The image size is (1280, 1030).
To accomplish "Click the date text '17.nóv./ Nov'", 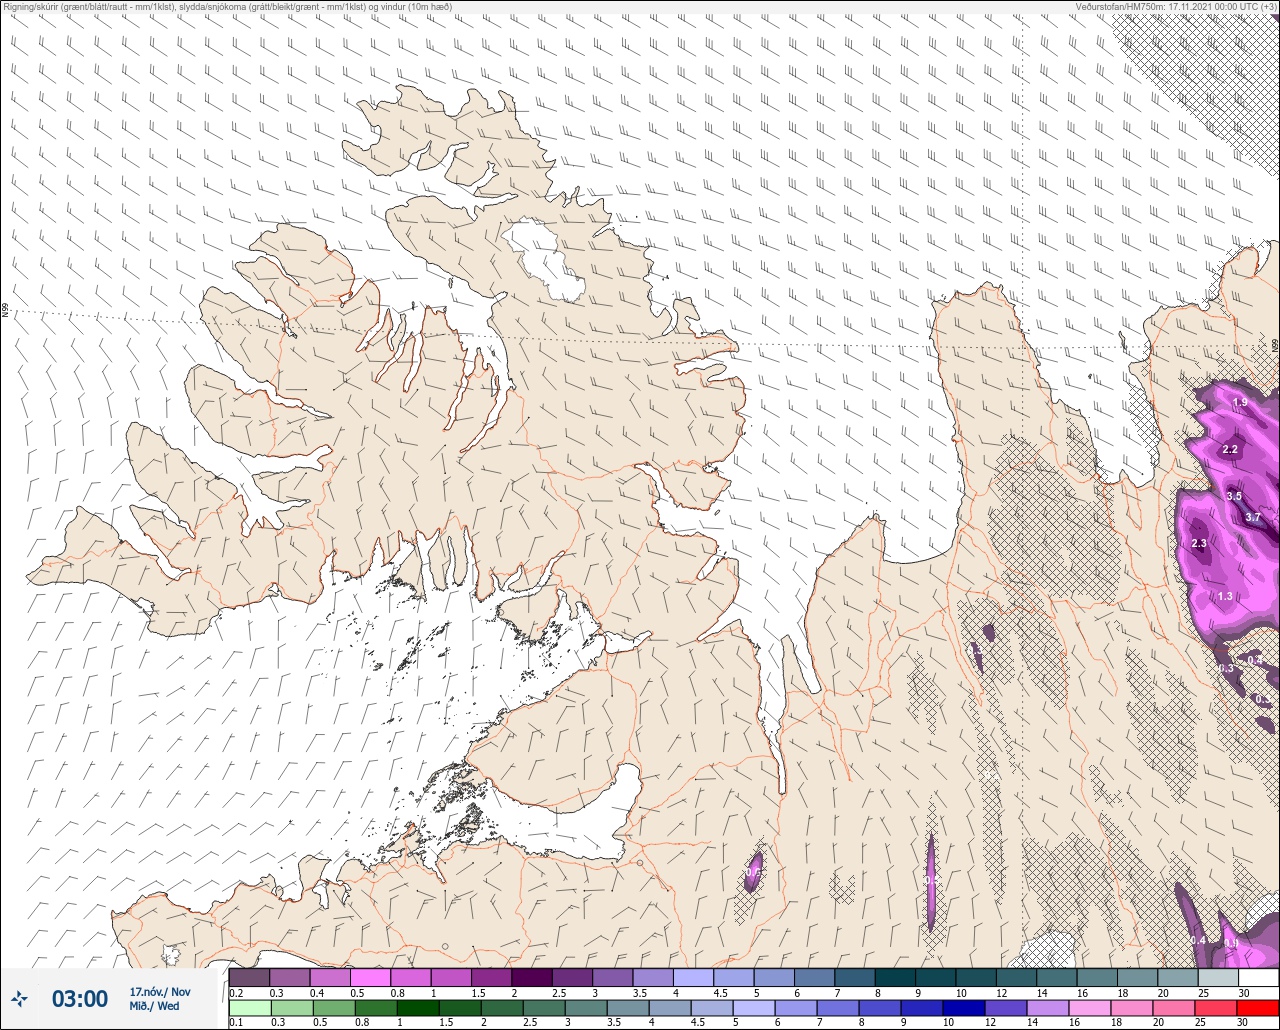I will coord(159,992).
